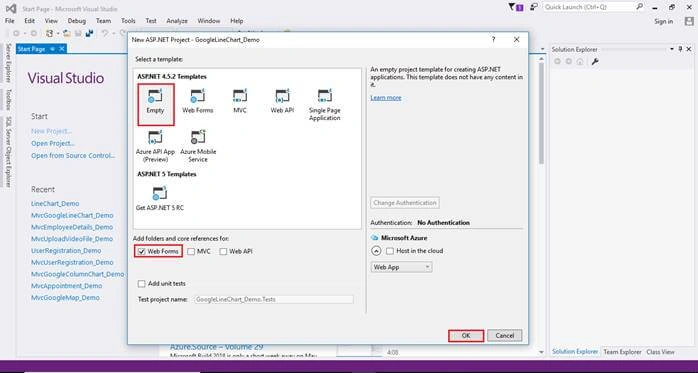Click Open Project link on Start Page
Viewport: 698px width, 373px height.
pos(53,143)
